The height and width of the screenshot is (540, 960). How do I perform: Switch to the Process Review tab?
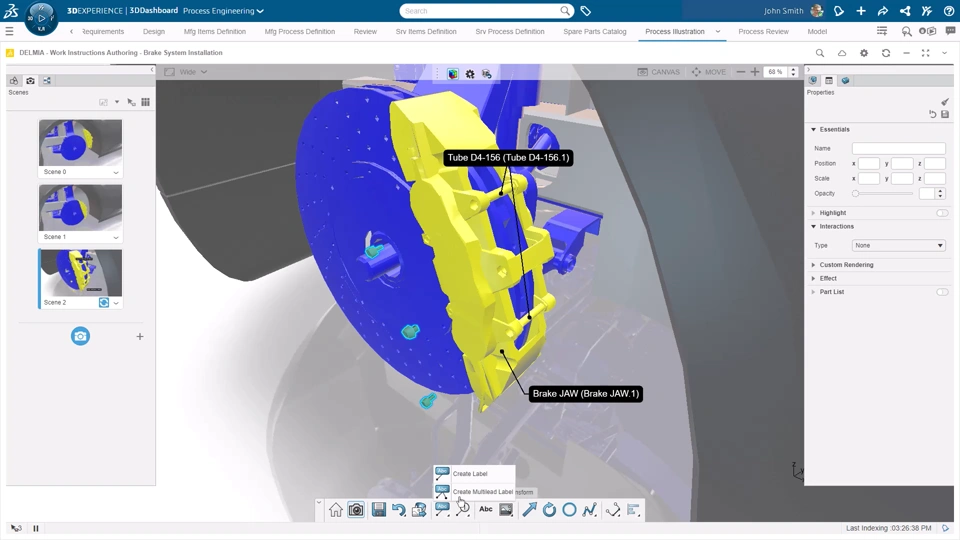(x=763, y=31)
